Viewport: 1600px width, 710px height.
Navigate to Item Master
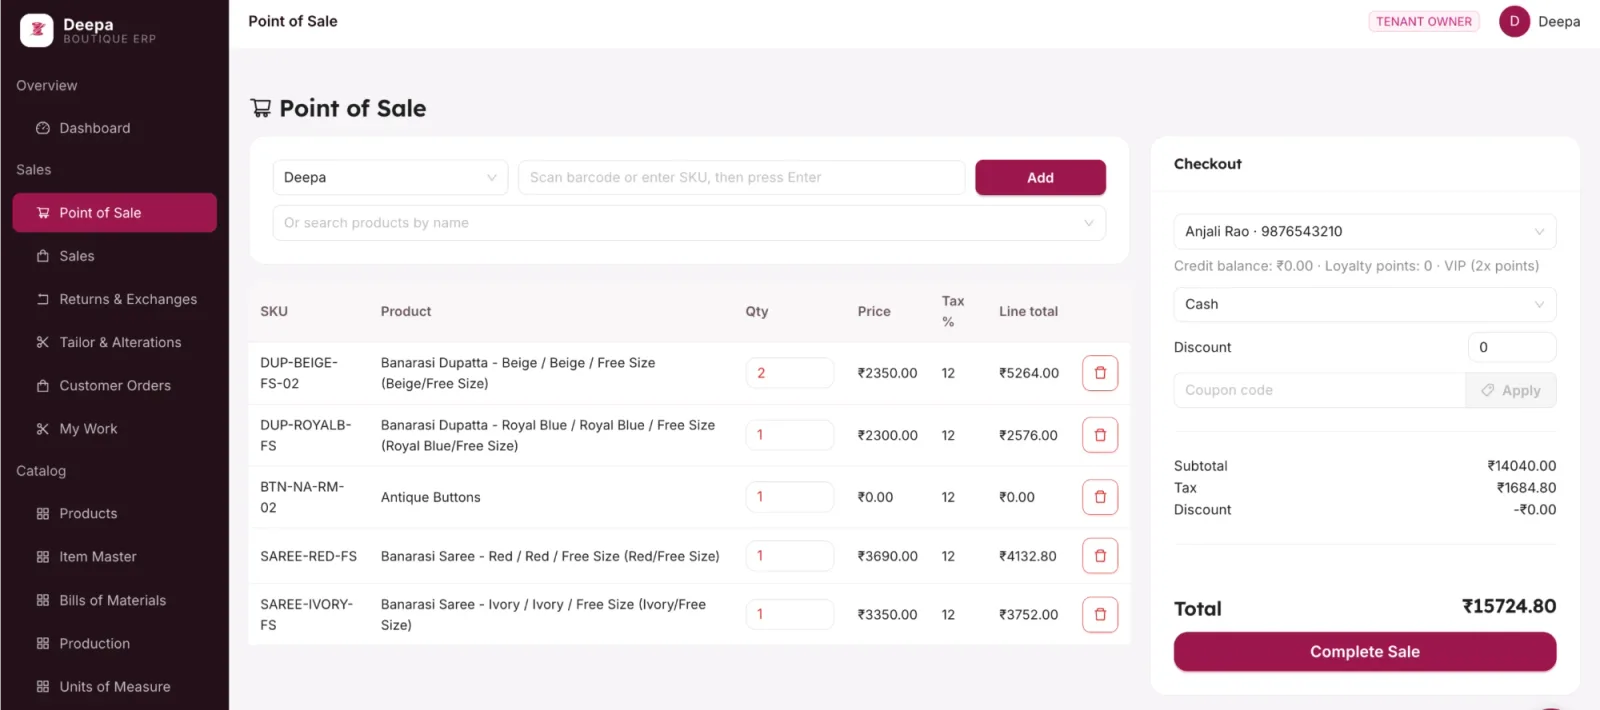click(114, 557)
